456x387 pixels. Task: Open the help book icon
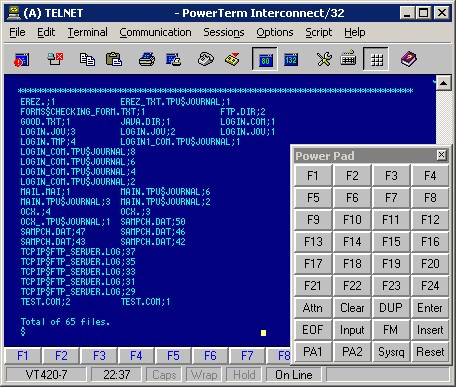408,60
